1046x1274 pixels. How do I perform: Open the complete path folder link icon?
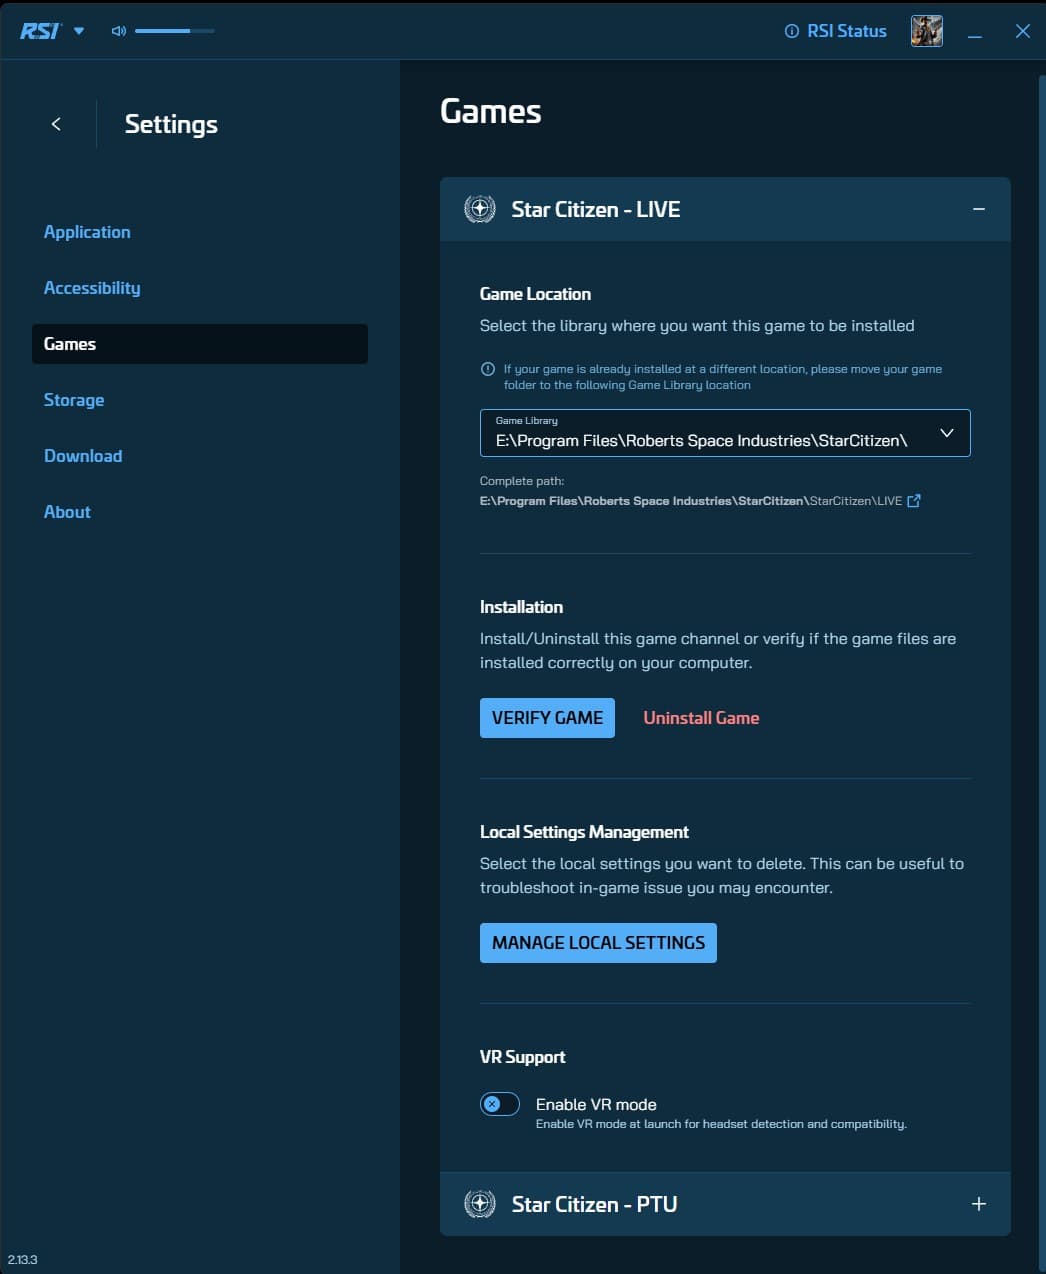[913, 501]
